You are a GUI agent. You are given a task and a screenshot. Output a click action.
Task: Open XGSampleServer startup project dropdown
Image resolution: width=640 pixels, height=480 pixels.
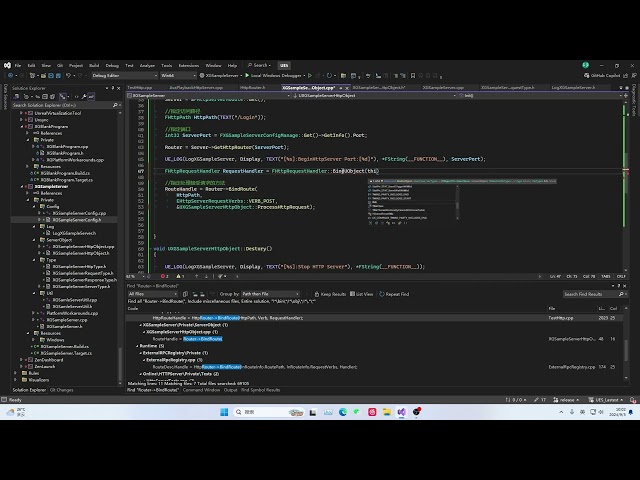(x=221, y=76)
